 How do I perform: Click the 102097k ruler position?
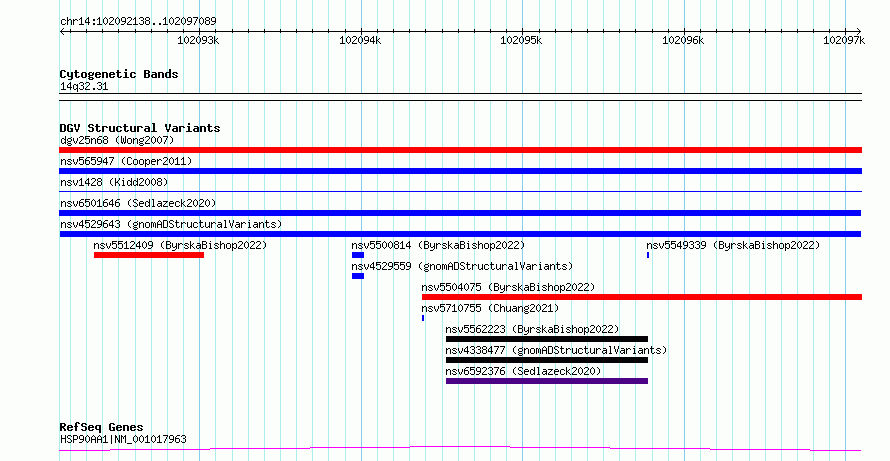click(844, 40)
